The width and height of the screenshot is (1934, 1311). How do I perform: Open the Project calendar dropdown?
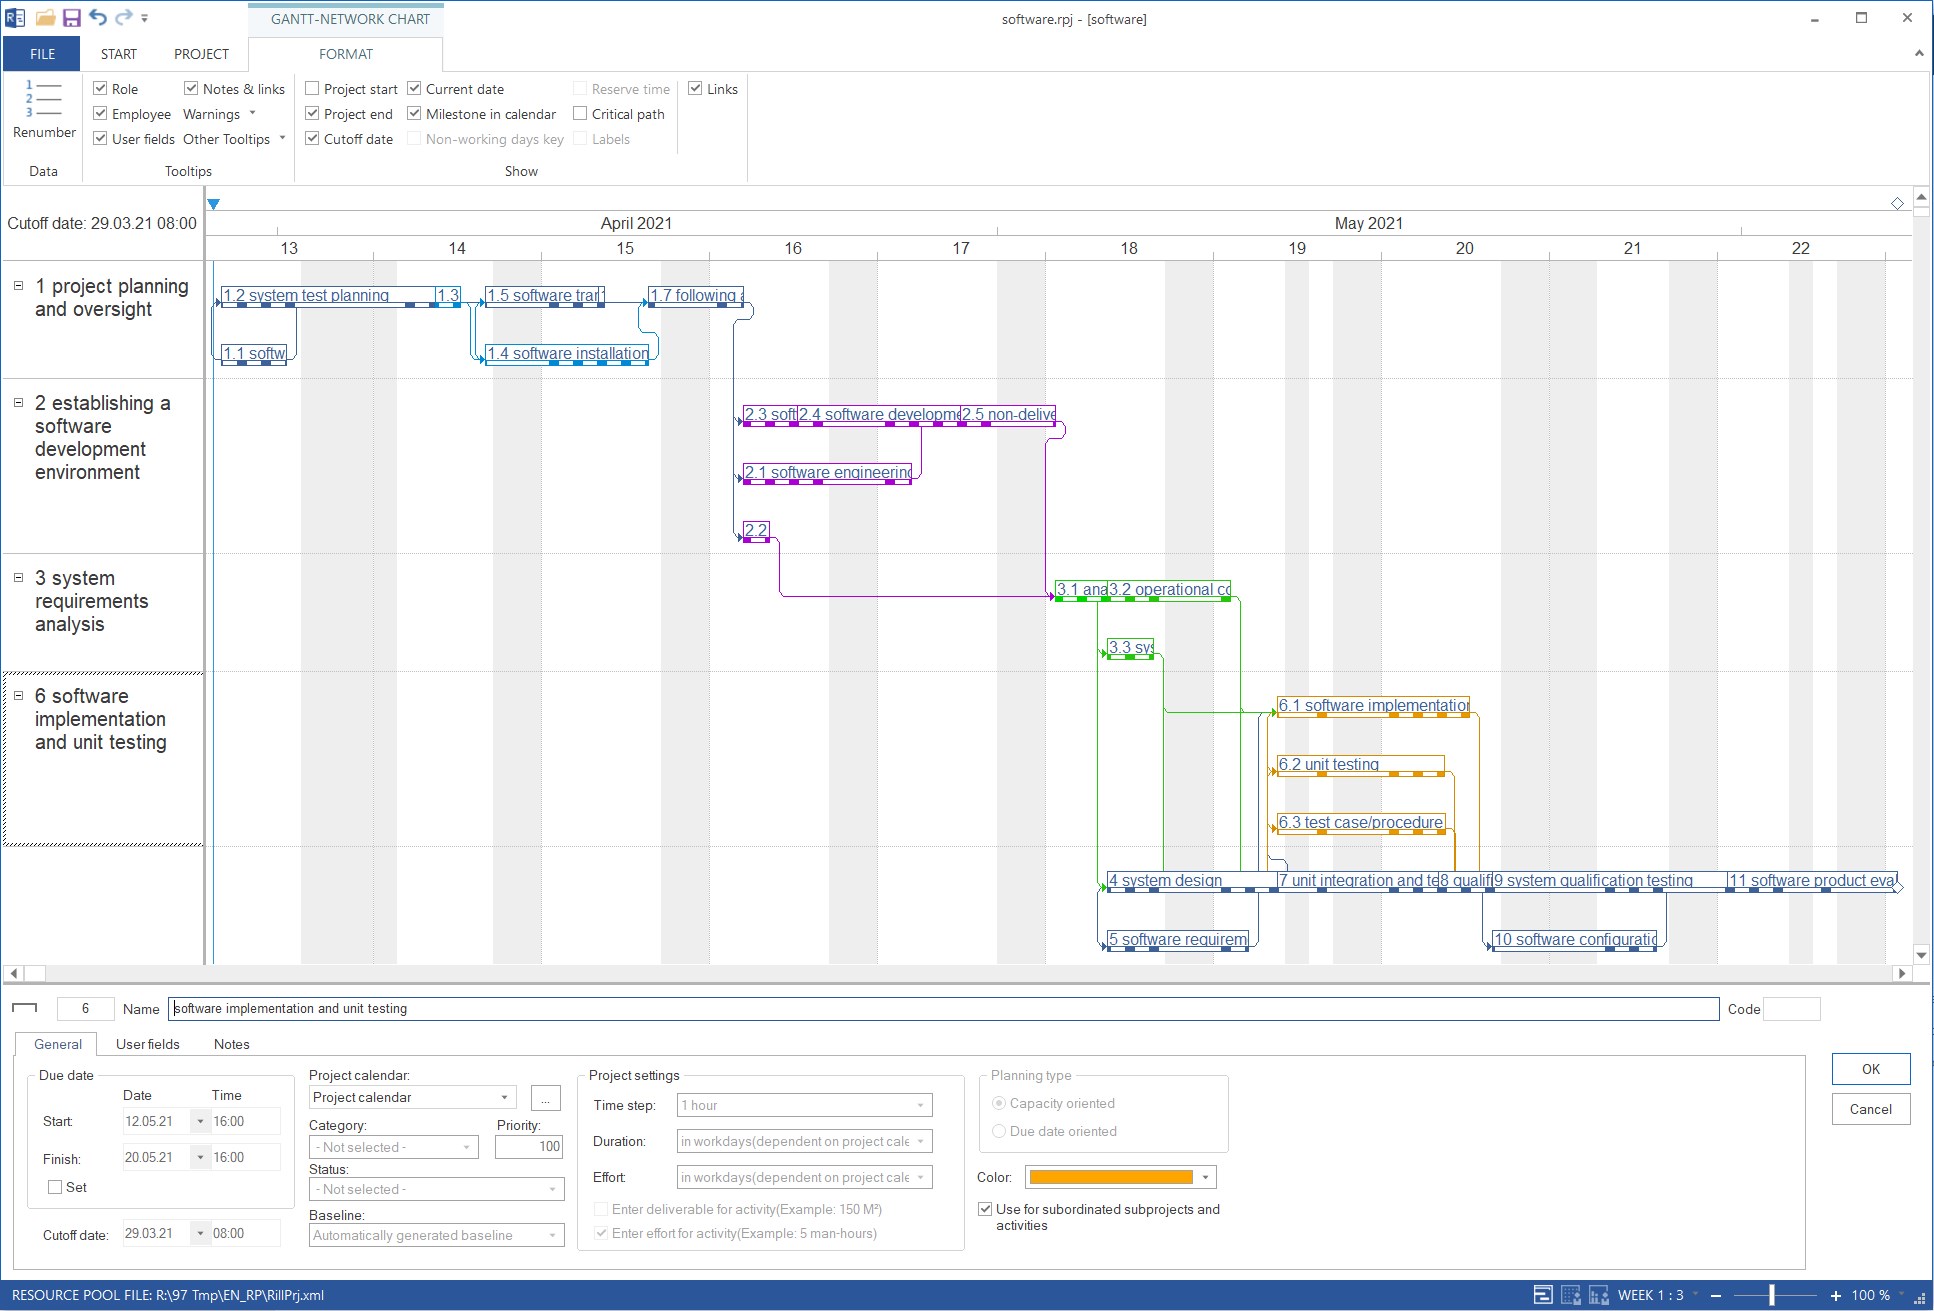(504, 1097)
